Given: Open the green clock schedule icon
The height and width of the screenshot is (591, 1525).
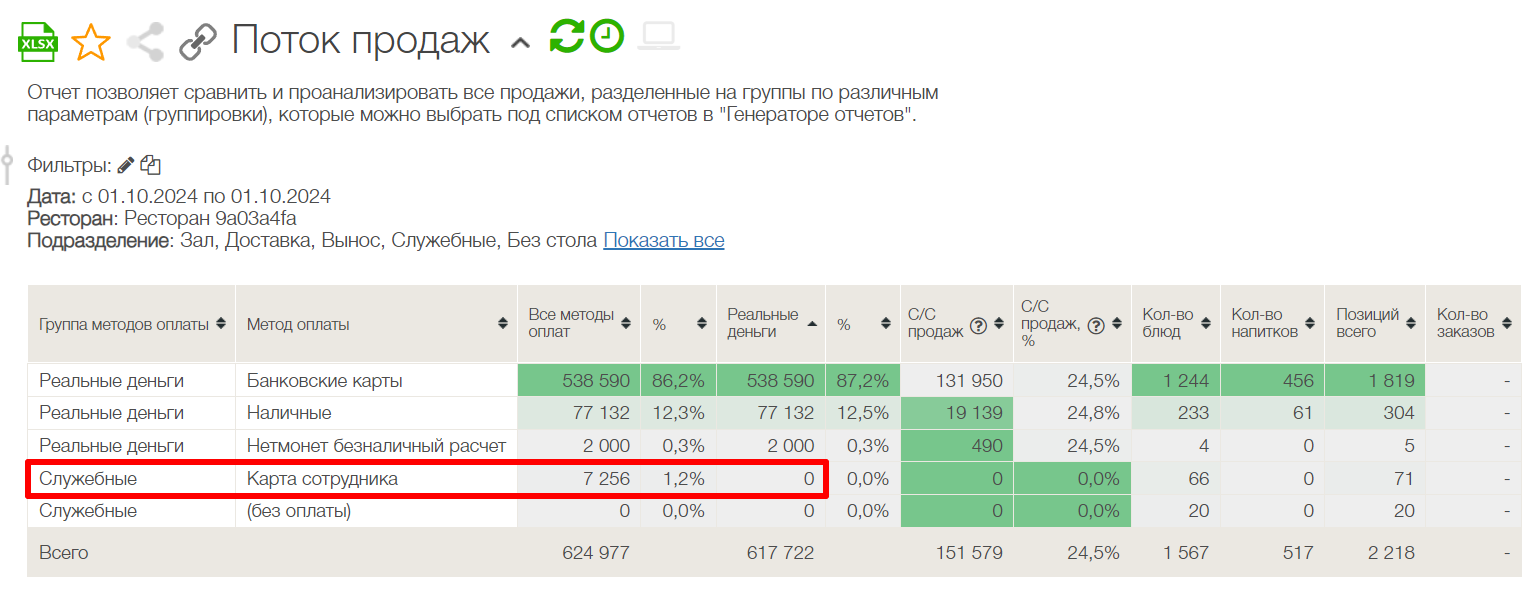Looking at the screenshot, I should coord(607,37).
